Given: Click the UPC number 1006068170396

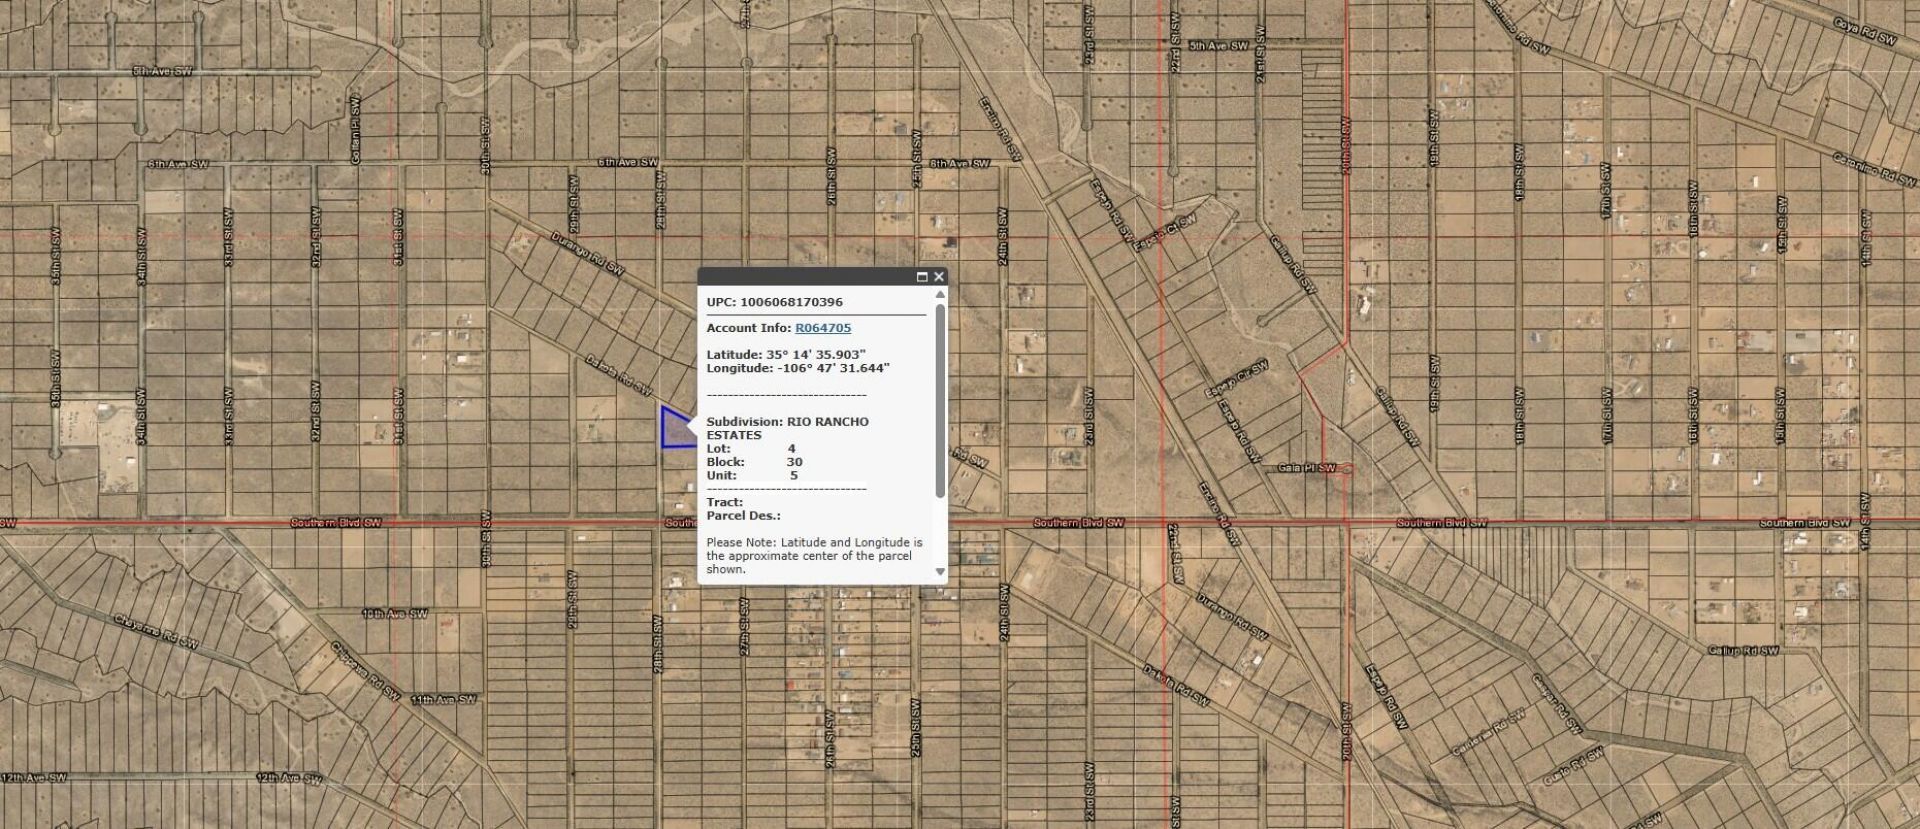Looking at the screenshot, I should (791, 302).
